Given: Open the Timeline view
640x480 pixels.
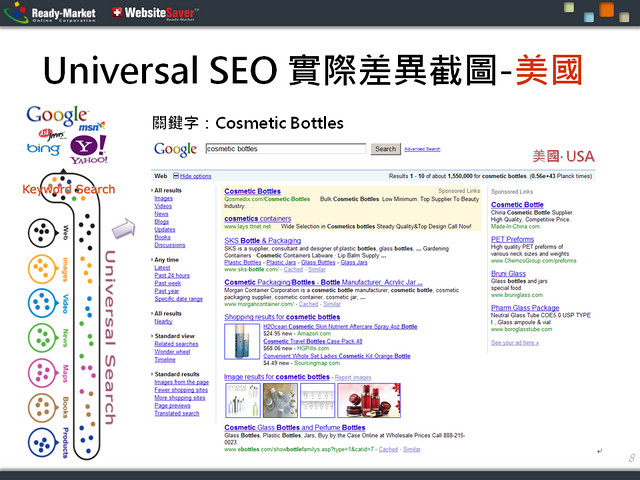Looking at the screenshot, I should (x=165, y=360).
